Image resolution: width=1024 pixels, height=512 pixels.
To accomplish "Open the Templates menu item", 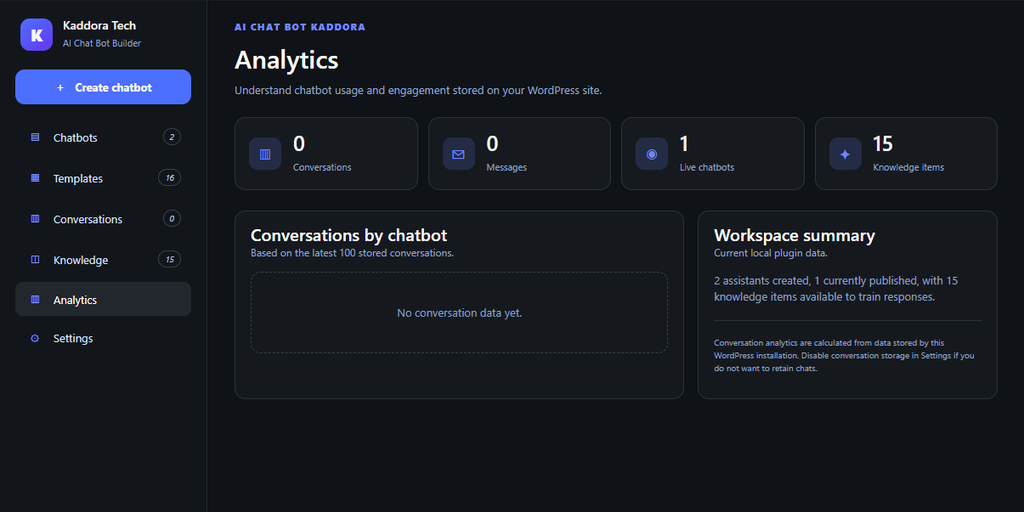I will pos(103,178).
